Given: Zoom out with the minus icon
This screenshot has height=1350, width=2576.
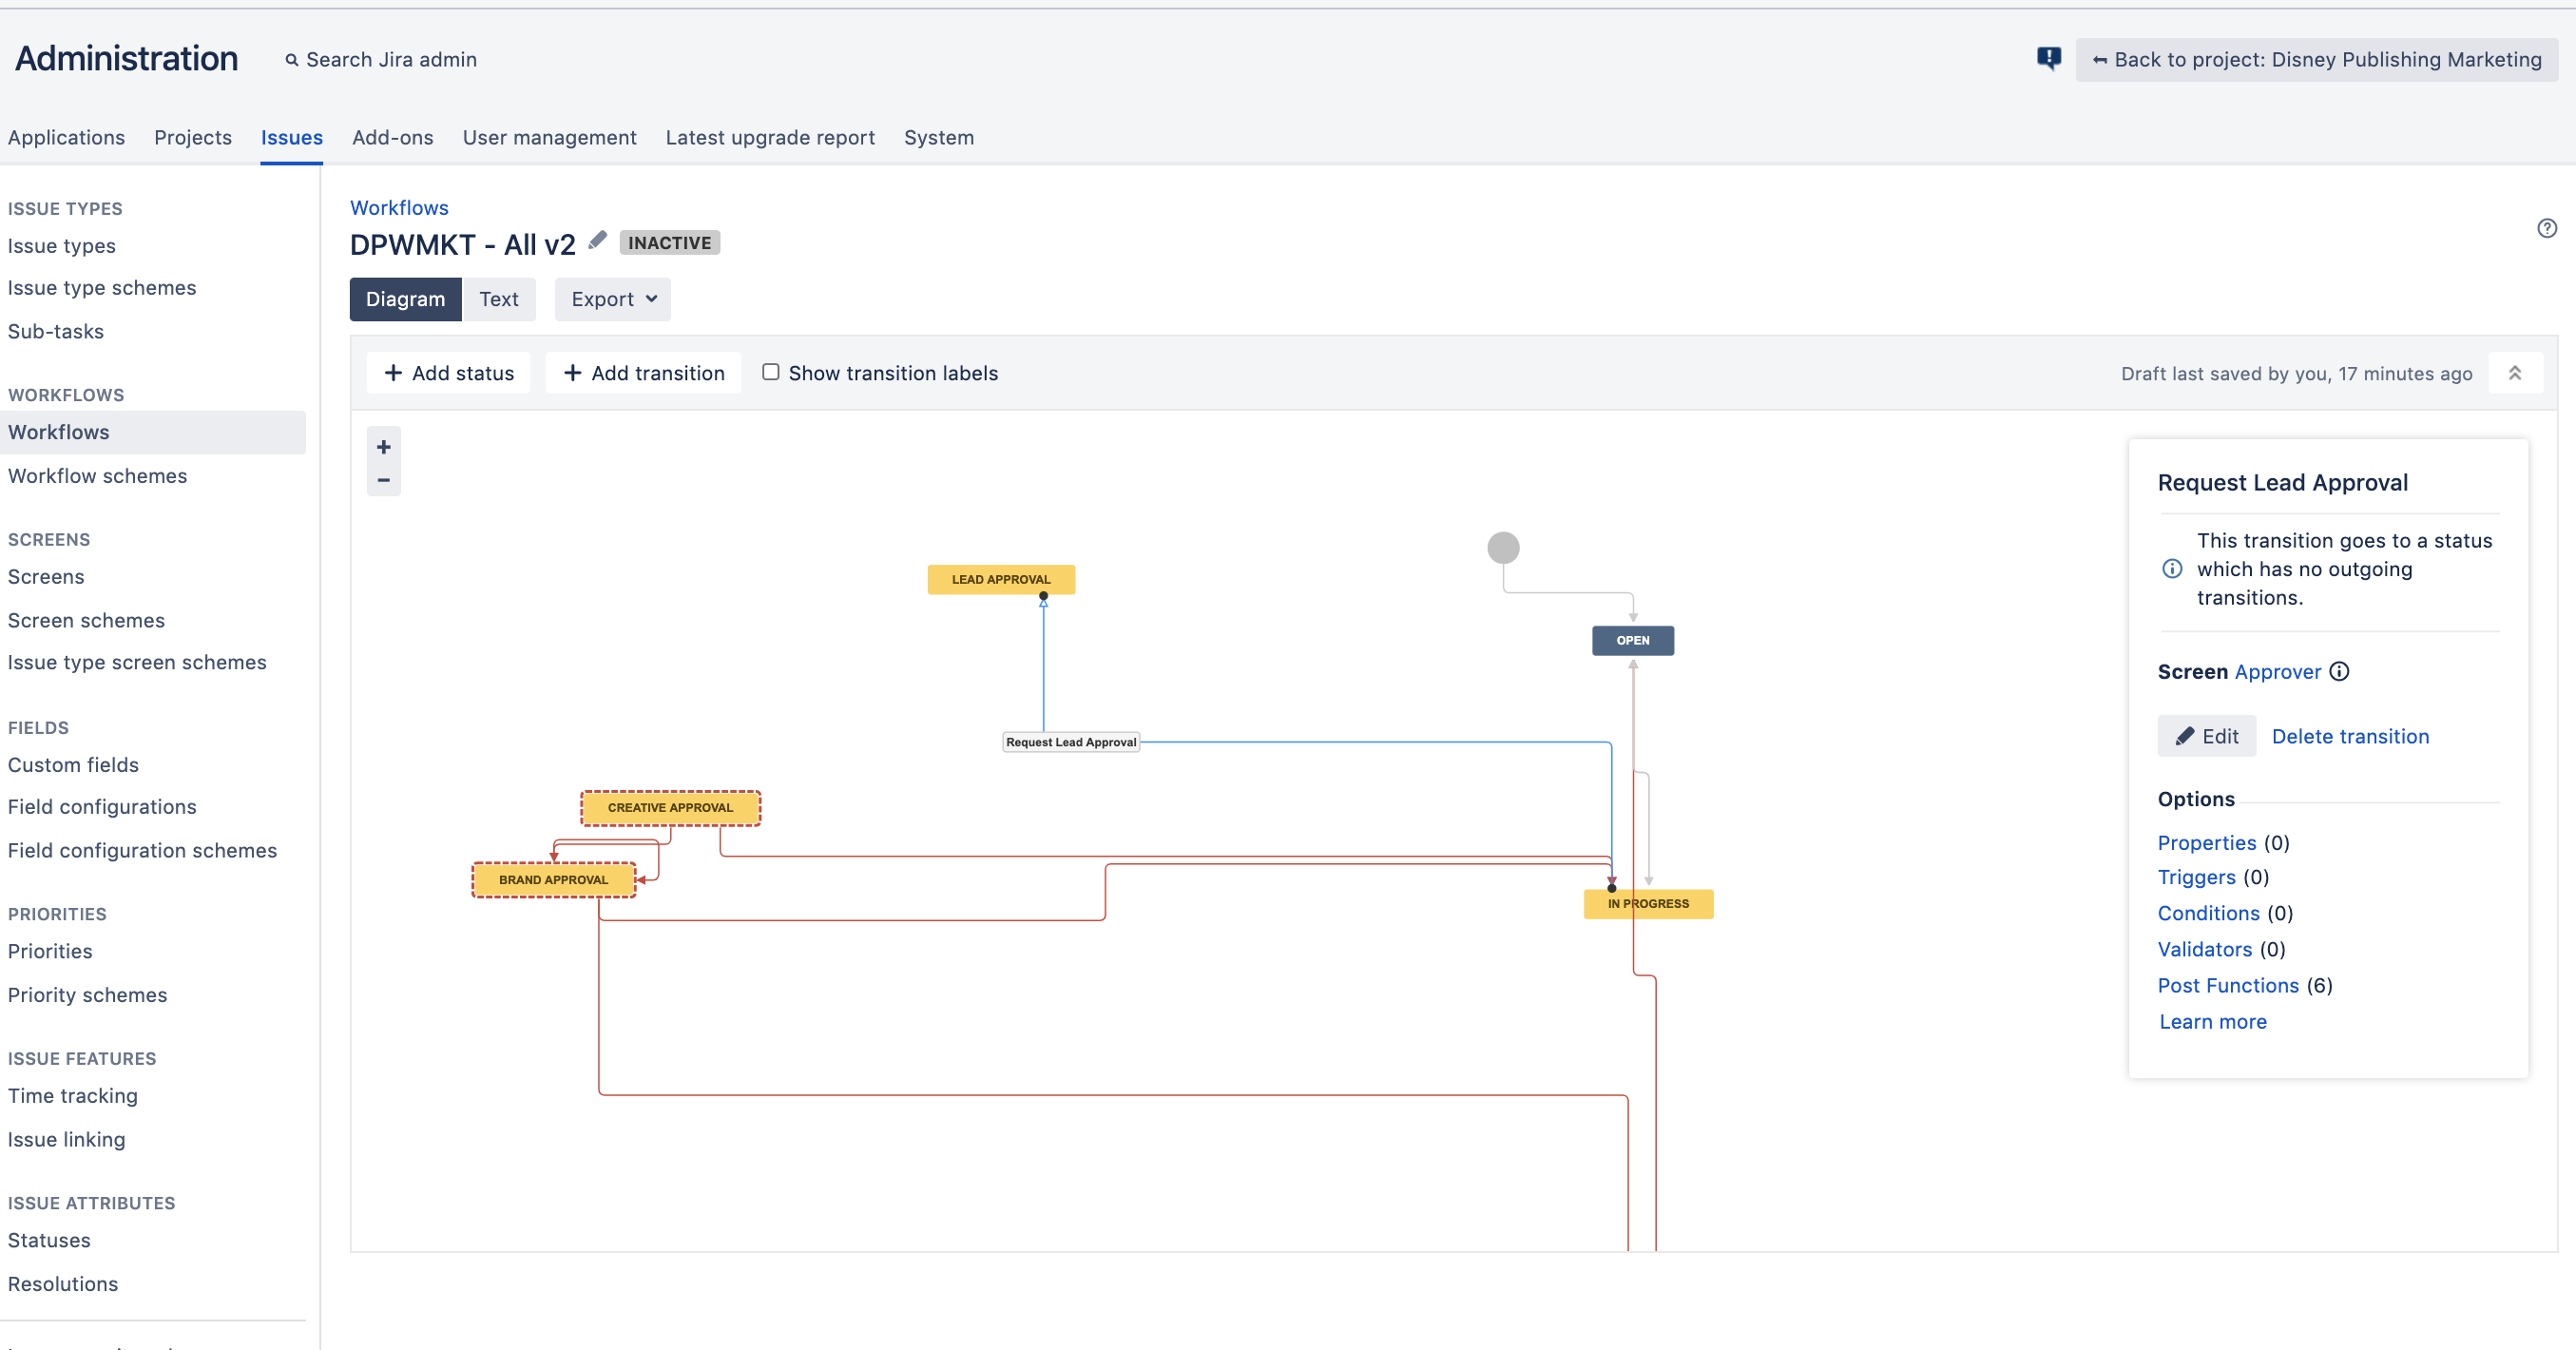Looking at the screenshot, I should (x=383, y=480).
